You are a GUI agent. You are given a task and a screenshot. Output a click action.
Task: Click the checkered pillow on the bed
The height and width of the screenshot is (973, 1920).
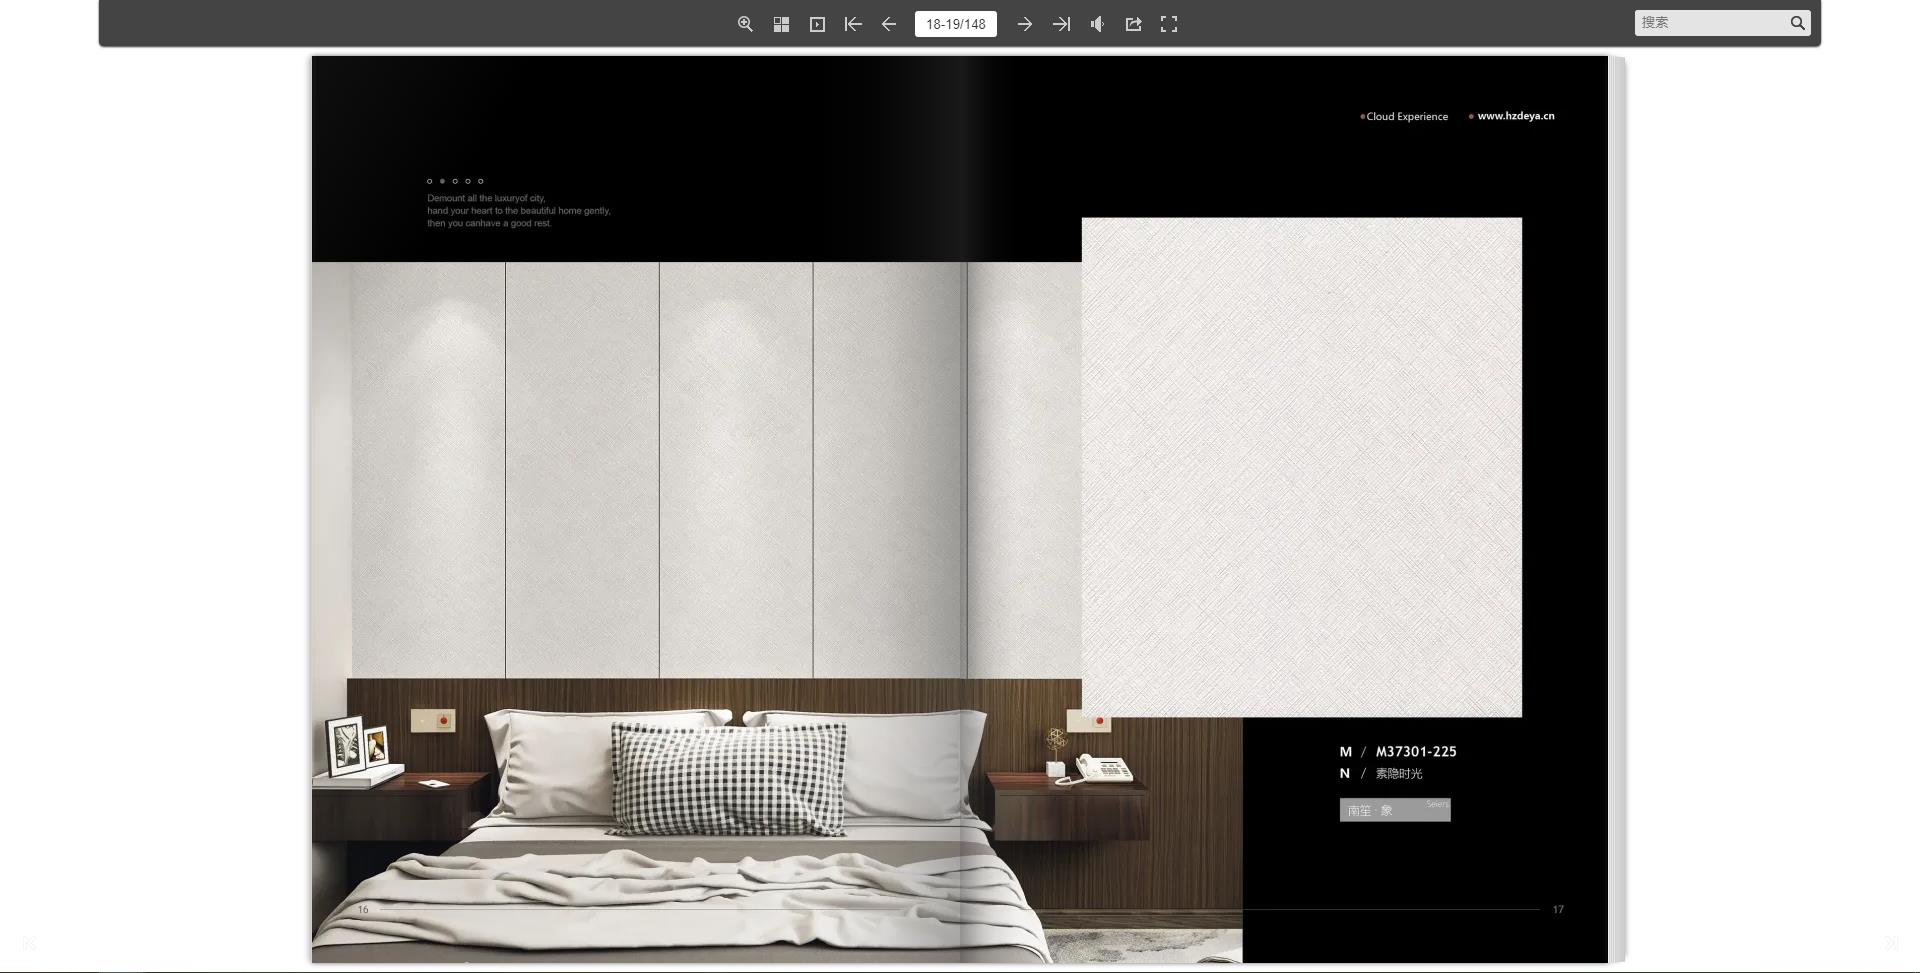click(x=729, y=779)
